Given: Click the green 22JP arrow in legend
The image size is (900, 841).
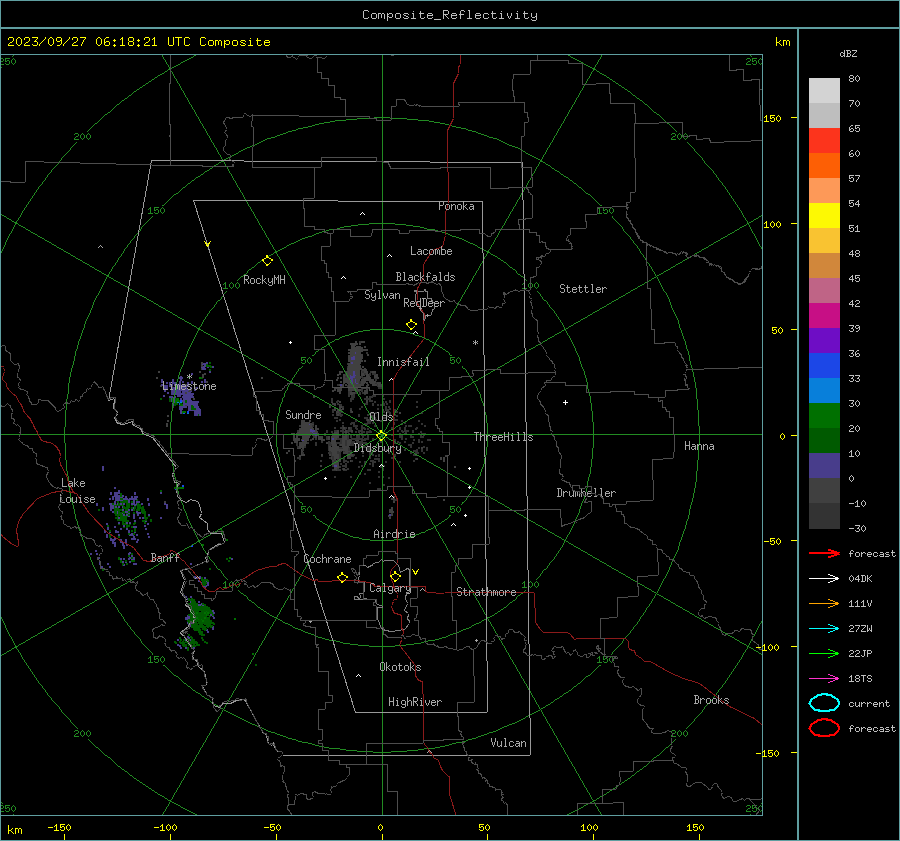Looking at the screenshot, I should (824, 653).
